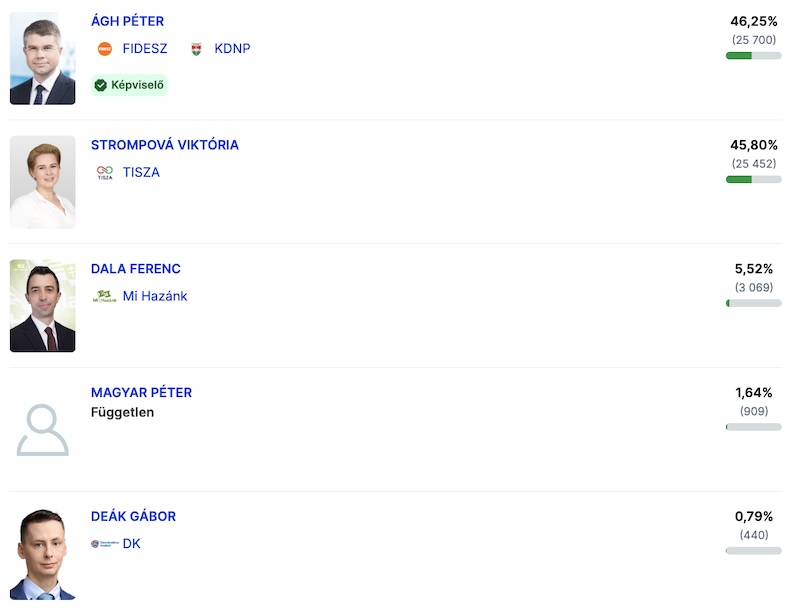This screenshot has width=800, height=614.
Task: Click Ágh Péter's 46,25% vote progress bar
Action: (x=753, y=56)
